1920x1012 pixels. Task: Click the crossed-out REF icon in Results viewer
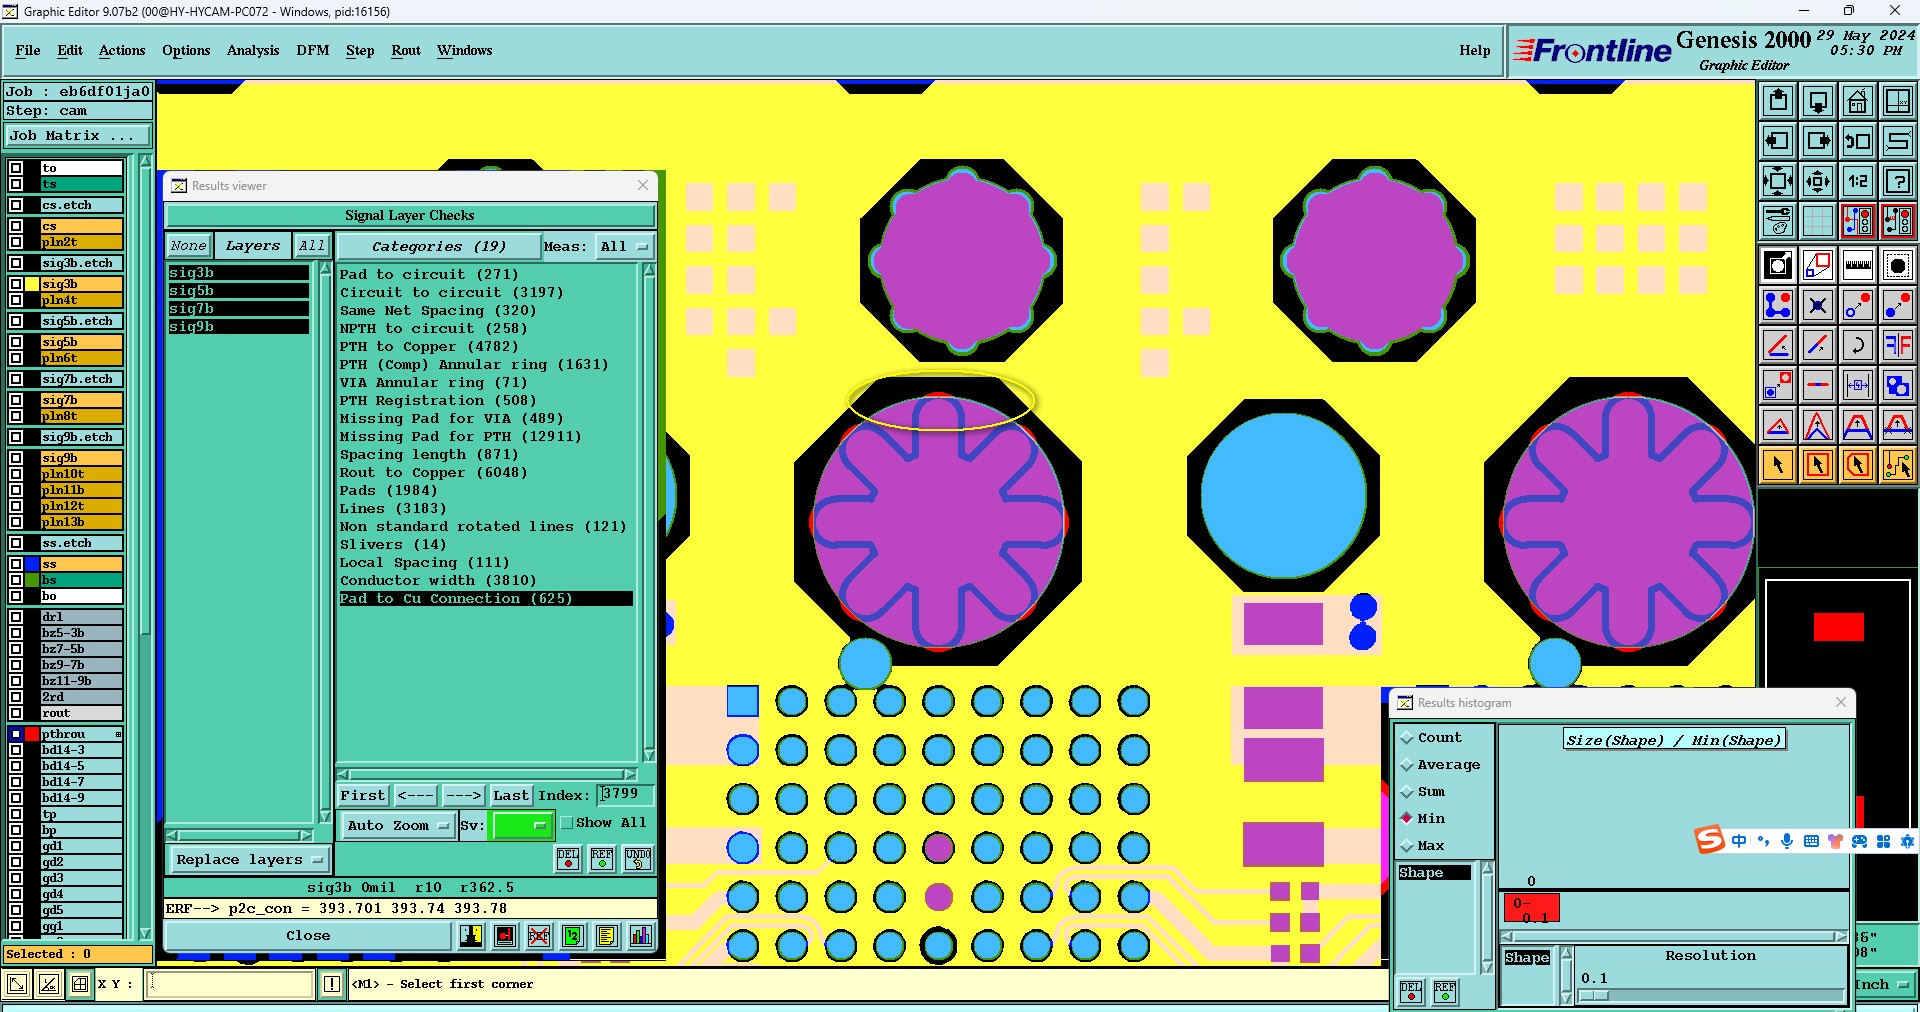pos(539,936)
